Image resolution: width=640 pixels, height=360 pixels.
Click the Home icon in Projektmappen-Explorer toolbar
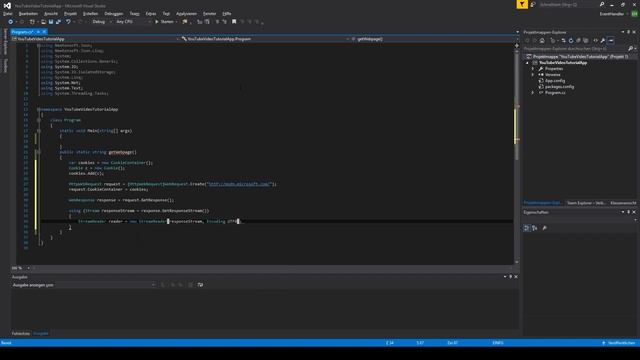tap(542, 40)
